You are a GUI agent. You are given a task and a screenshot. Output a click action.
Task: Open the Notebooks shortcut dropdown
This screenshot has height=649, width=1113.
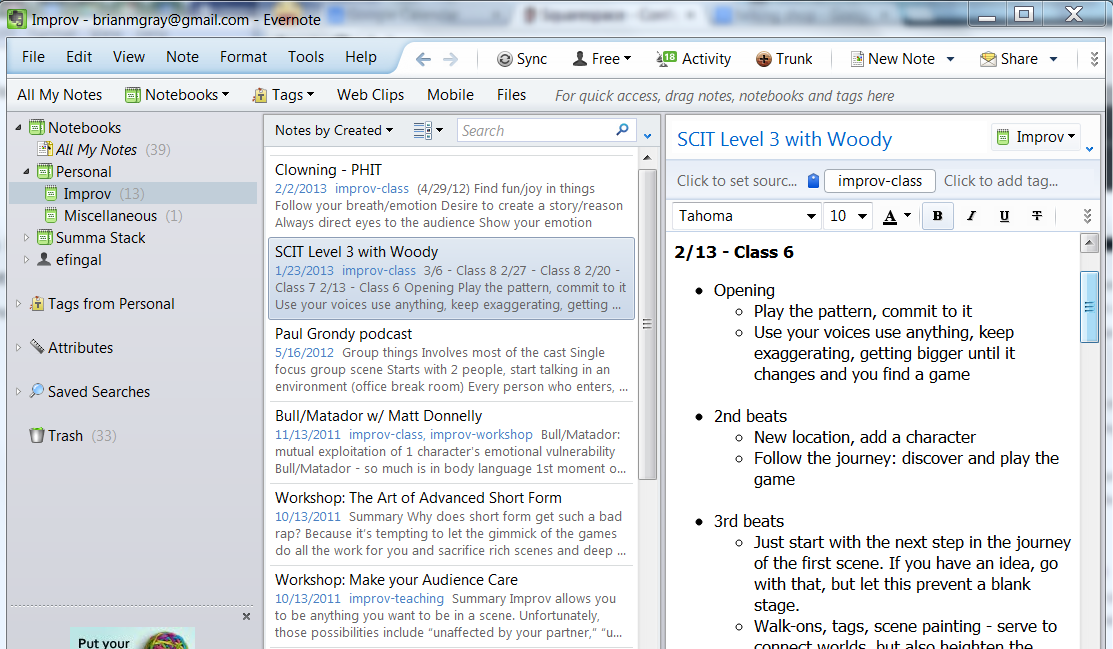coord(177,94)
